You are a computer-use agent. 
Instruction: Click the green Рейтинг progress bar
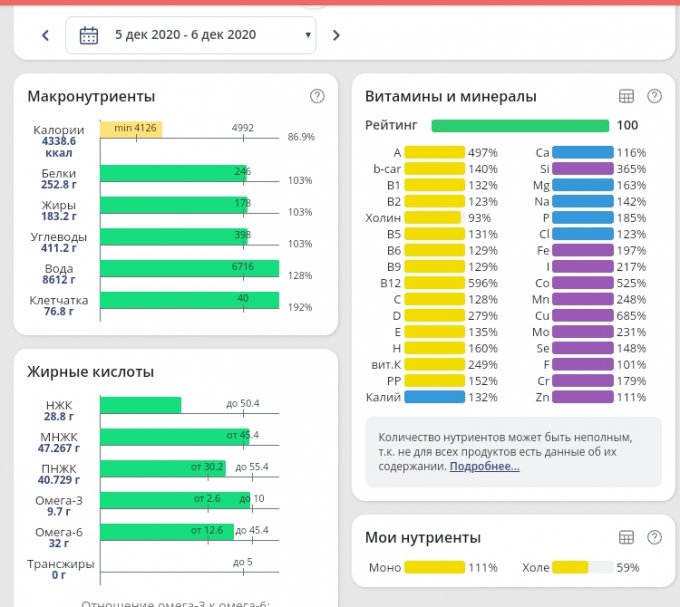[x=520, y=126]
